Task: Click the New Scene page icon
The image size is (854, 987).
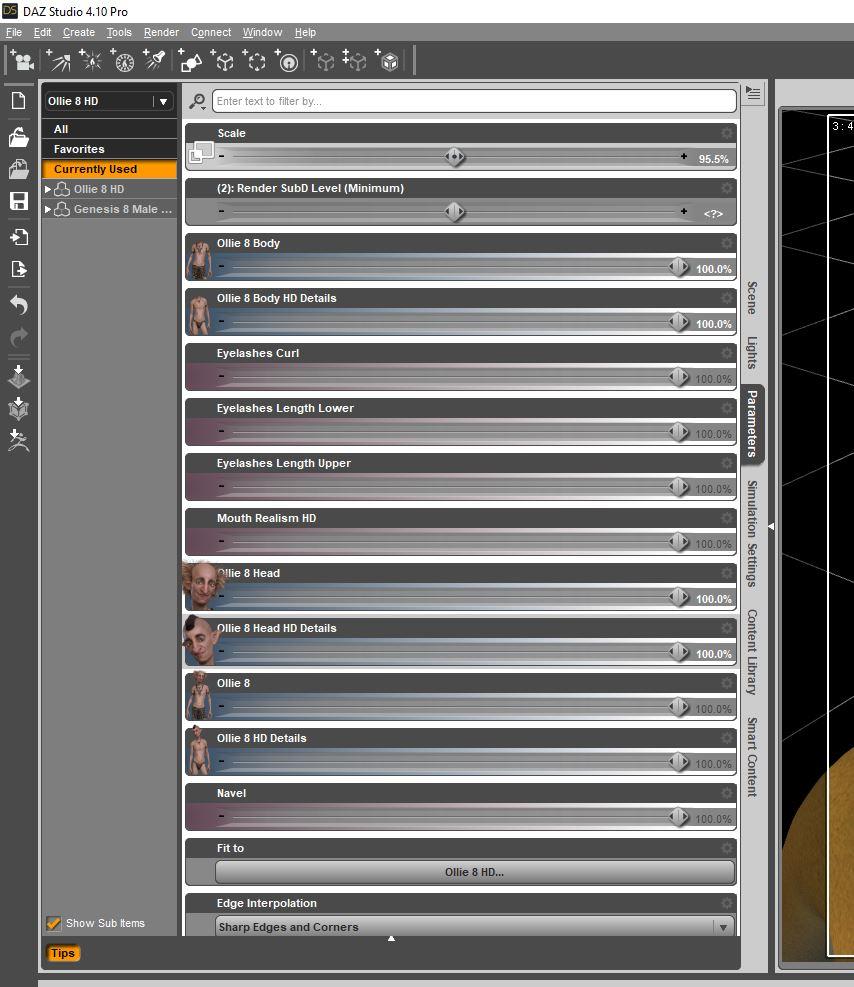Action: click(x=18, y=100)
